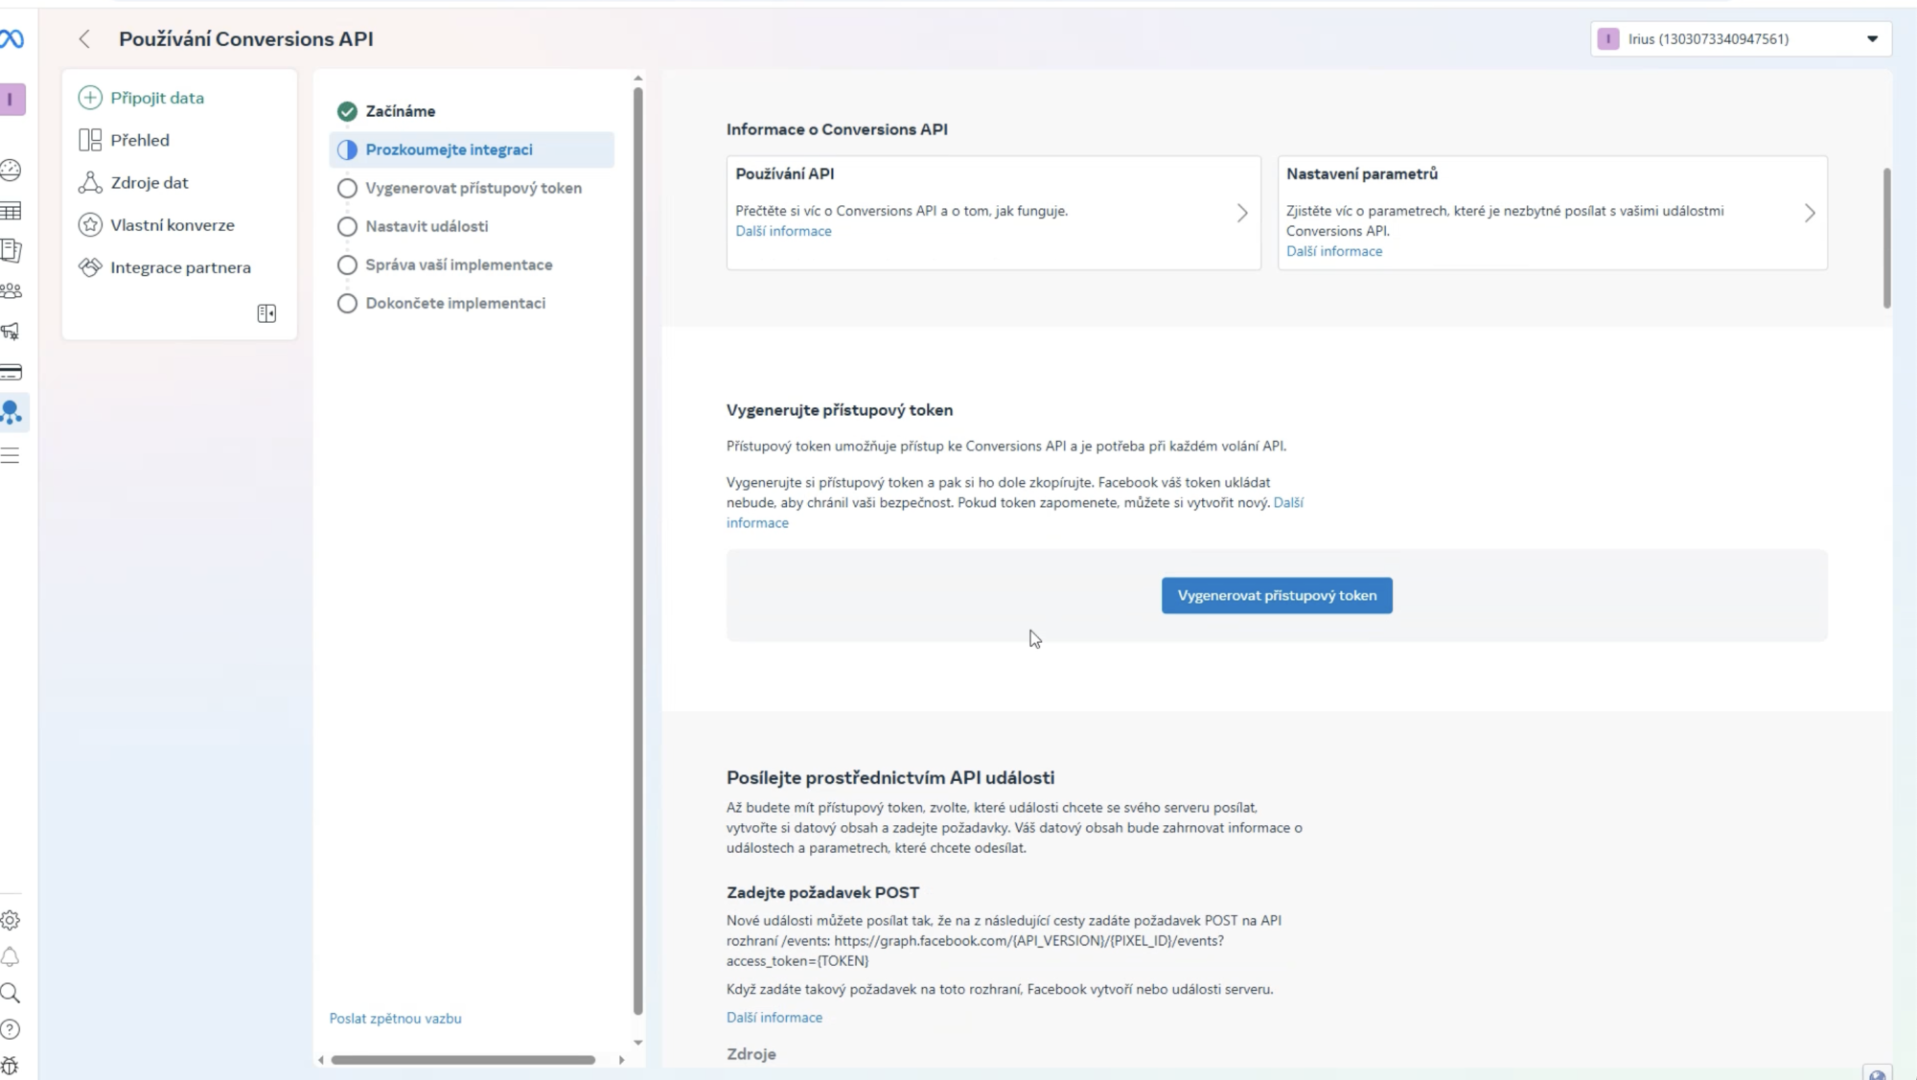Click the plus icon for Připojit data
Viewport: 1917px width, 1080px height.
(90, 97)
